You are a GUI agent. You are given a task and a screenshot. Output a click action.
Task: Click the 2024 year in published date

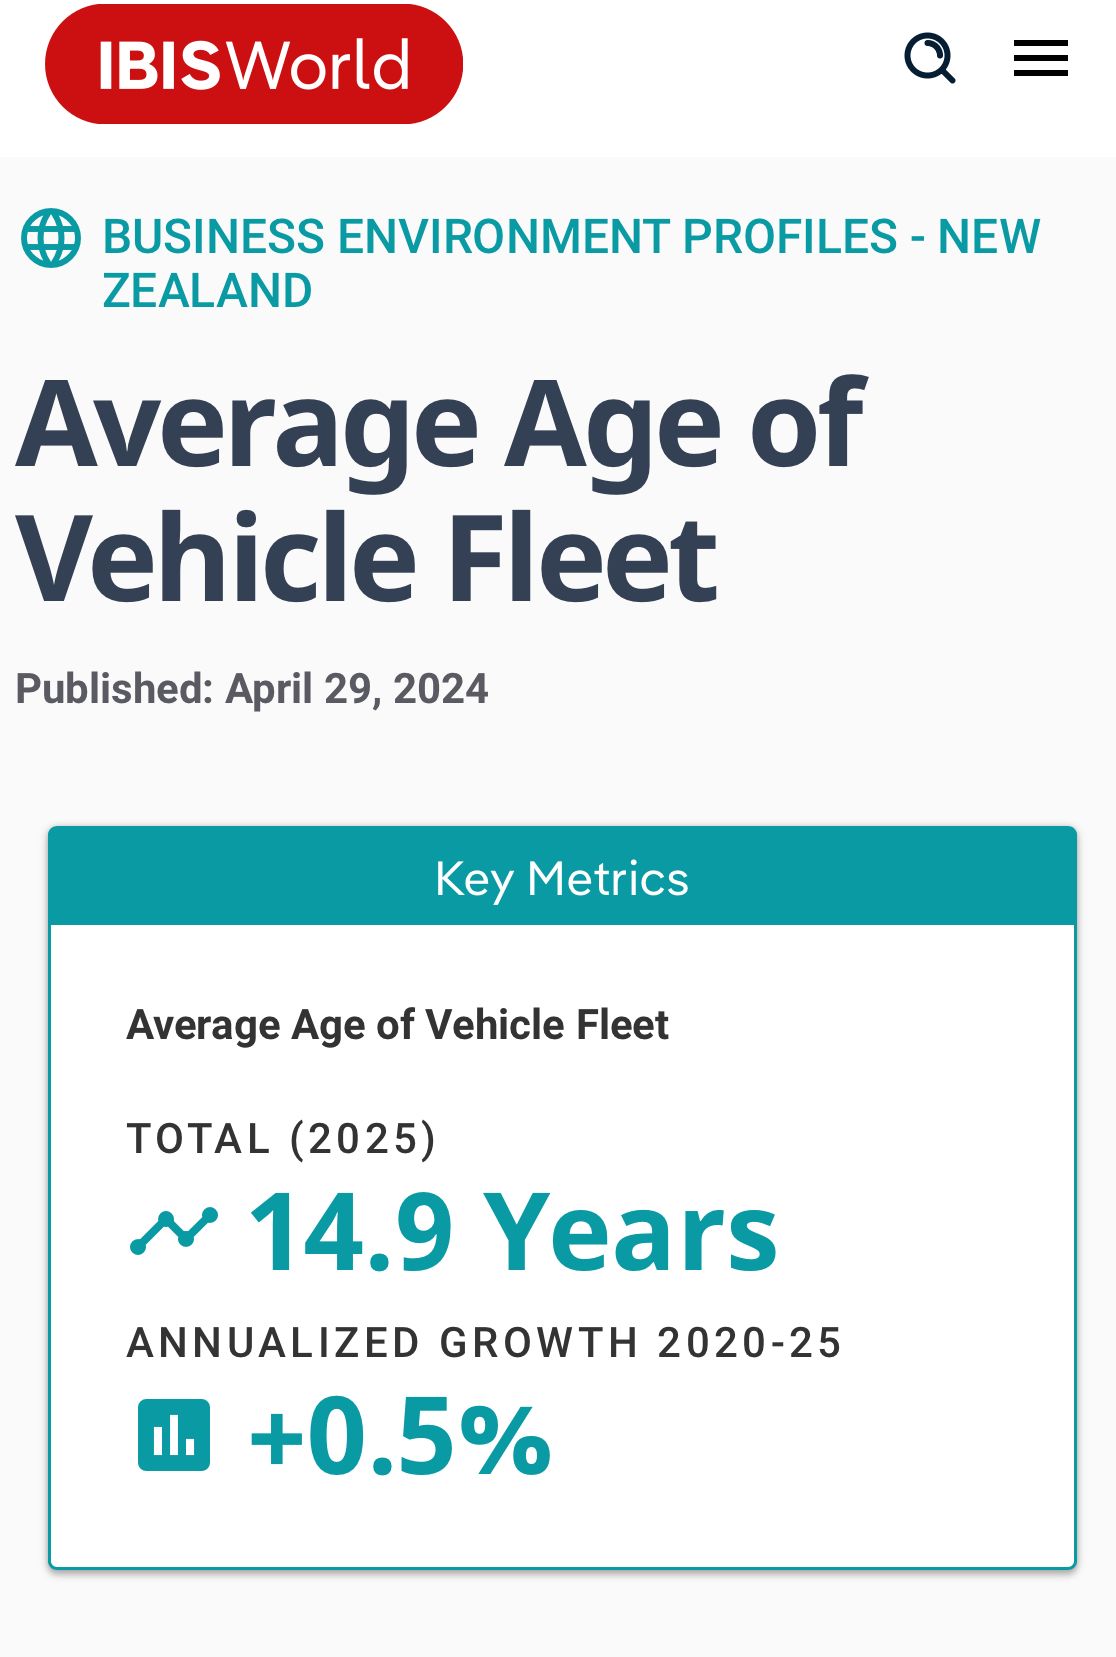[441, 689]
